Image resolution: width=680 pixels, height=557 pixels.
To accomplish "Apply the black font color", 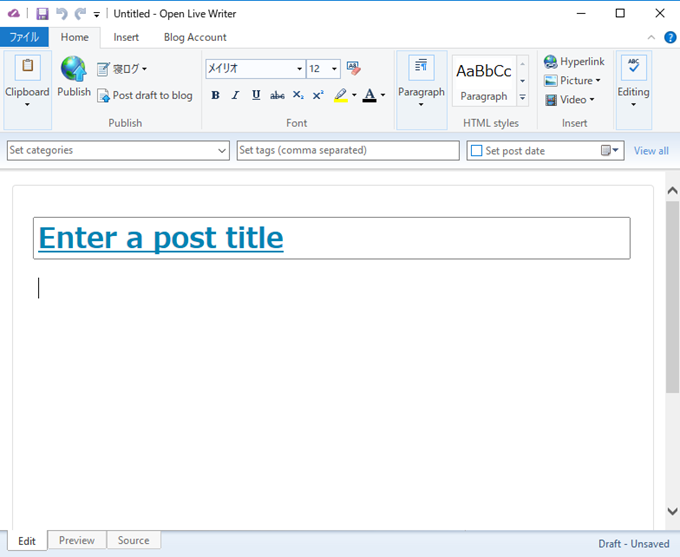I will click(x=369, y=95).
